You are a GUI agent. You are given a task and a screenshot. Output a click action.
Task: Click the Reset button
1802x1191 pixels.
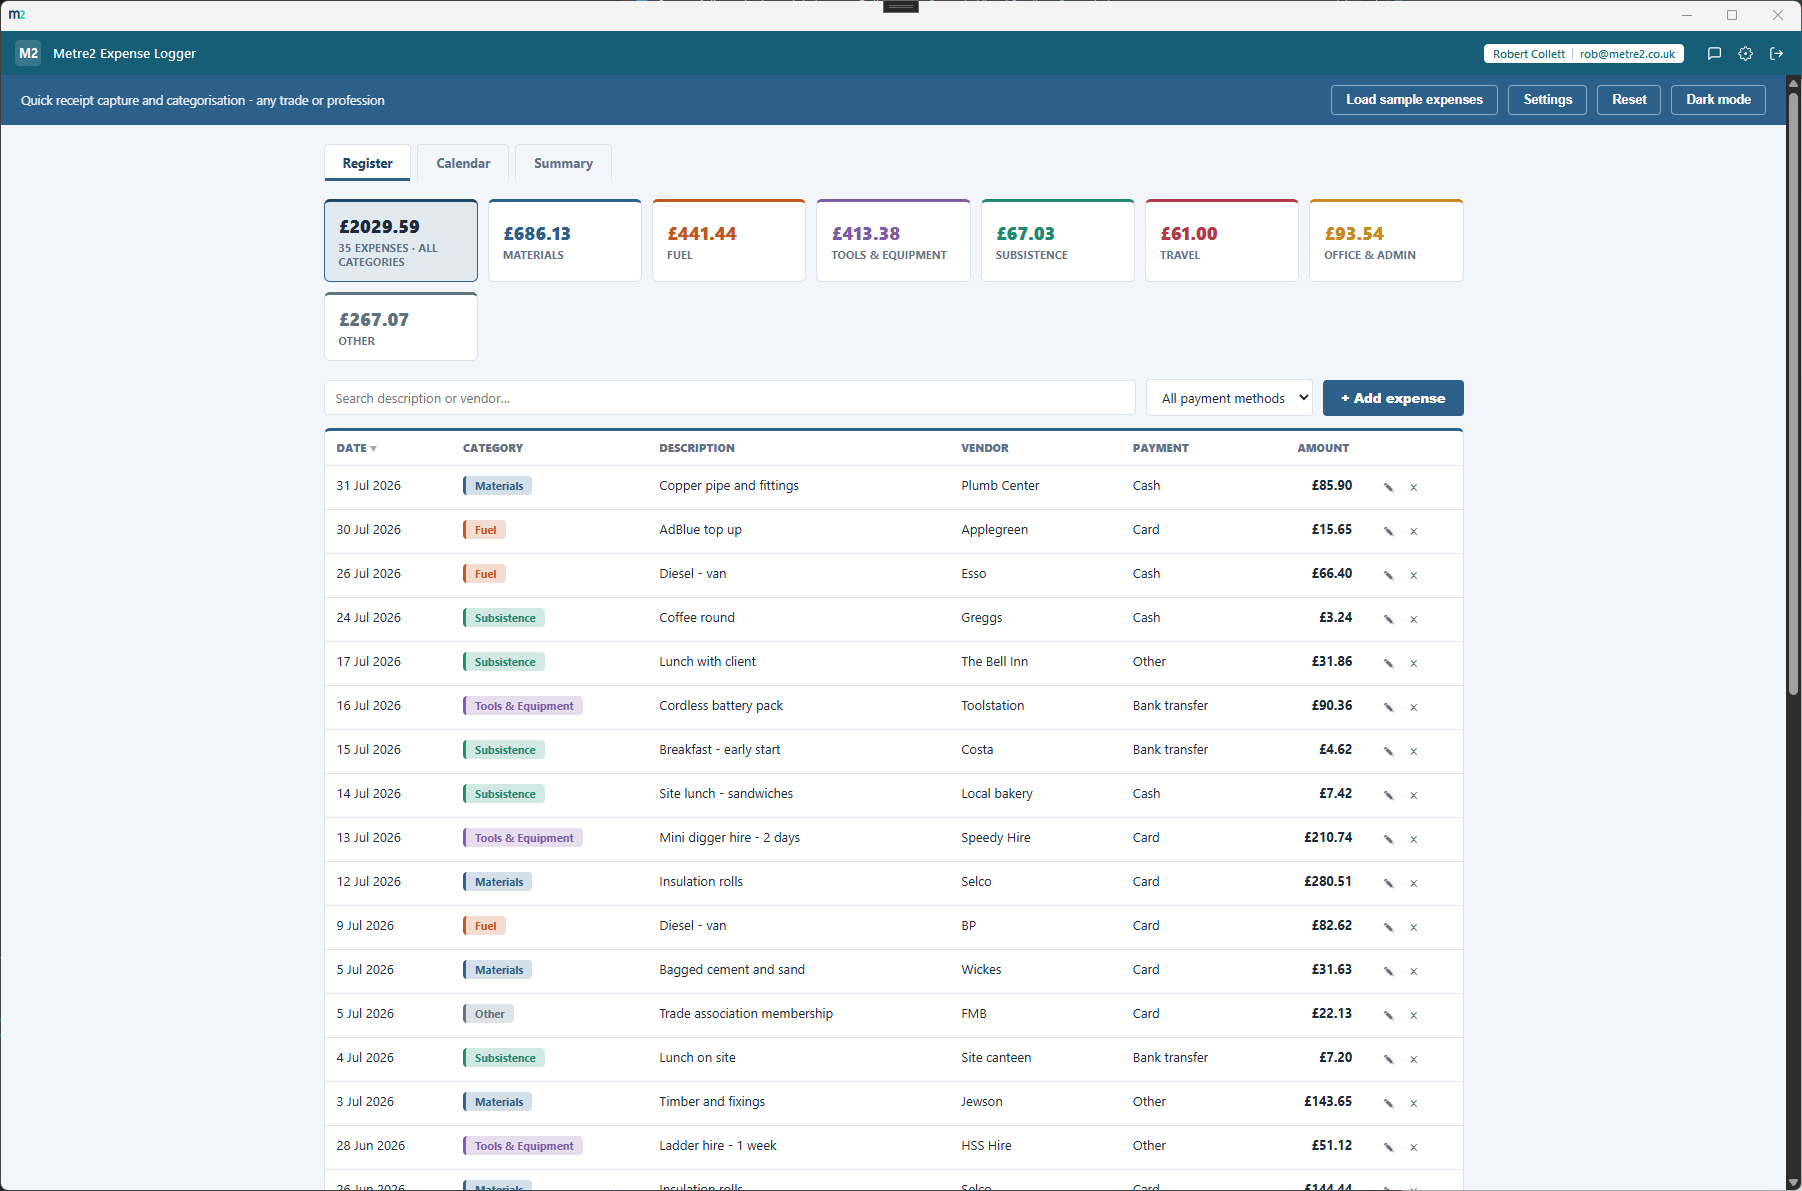click(x=1629, y=100)
